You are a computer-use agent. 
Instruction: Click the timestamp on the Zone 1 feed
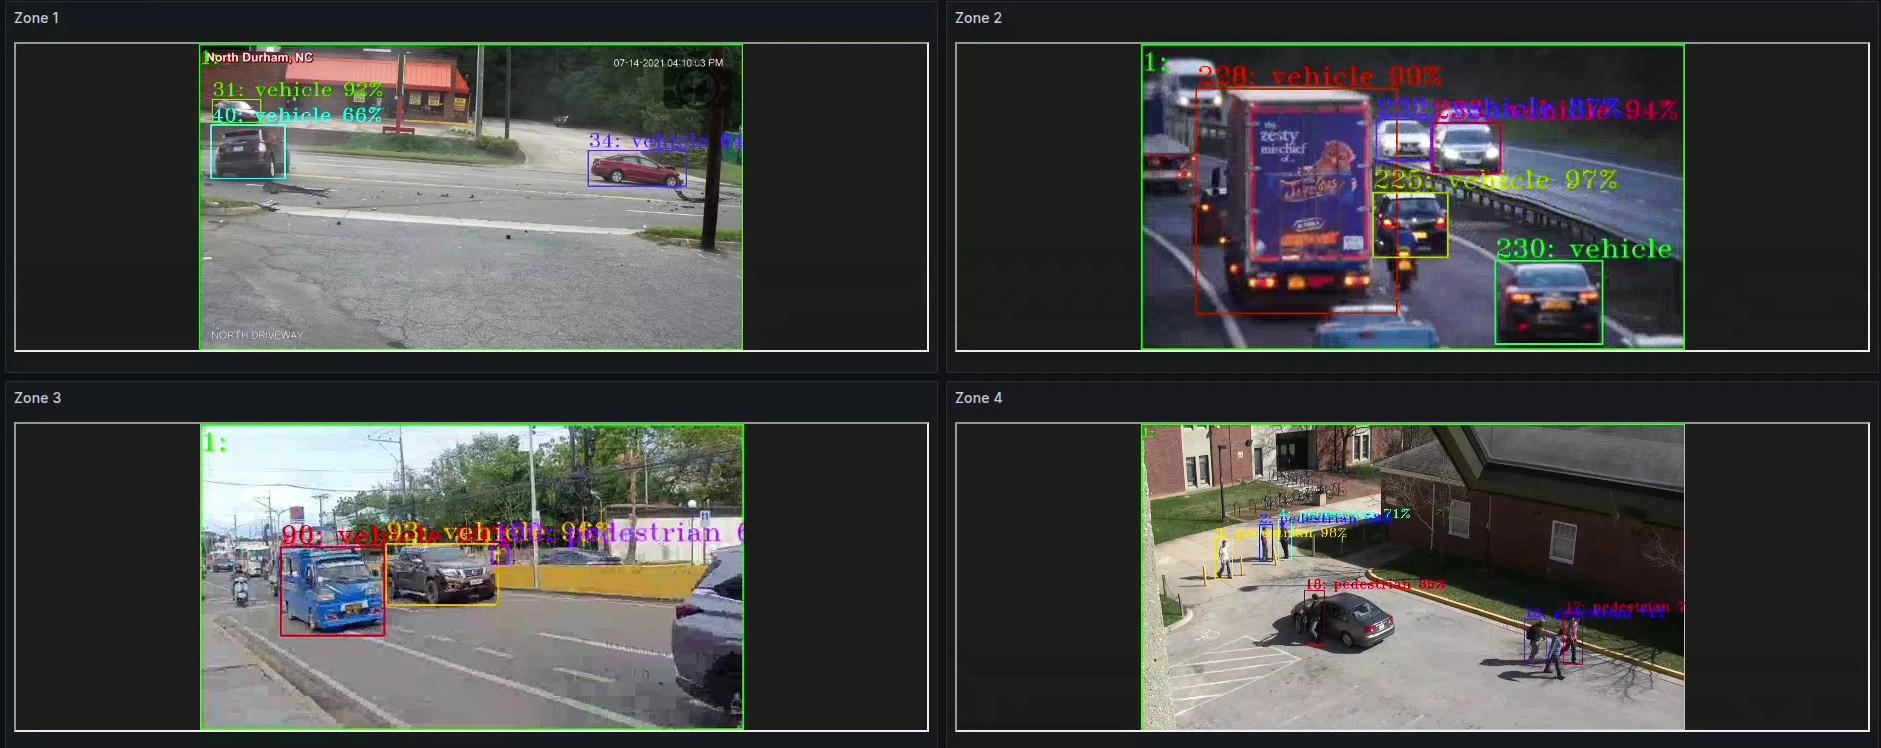click(667, 63)
